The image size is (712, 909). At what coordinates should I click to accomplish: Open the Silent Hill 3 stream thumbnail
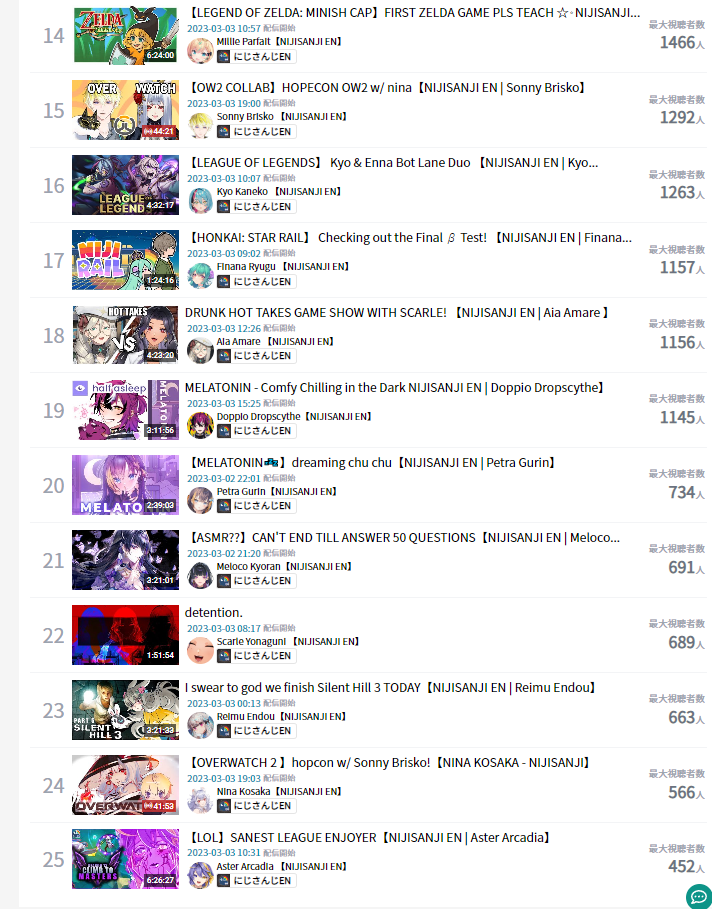point(125,710)
